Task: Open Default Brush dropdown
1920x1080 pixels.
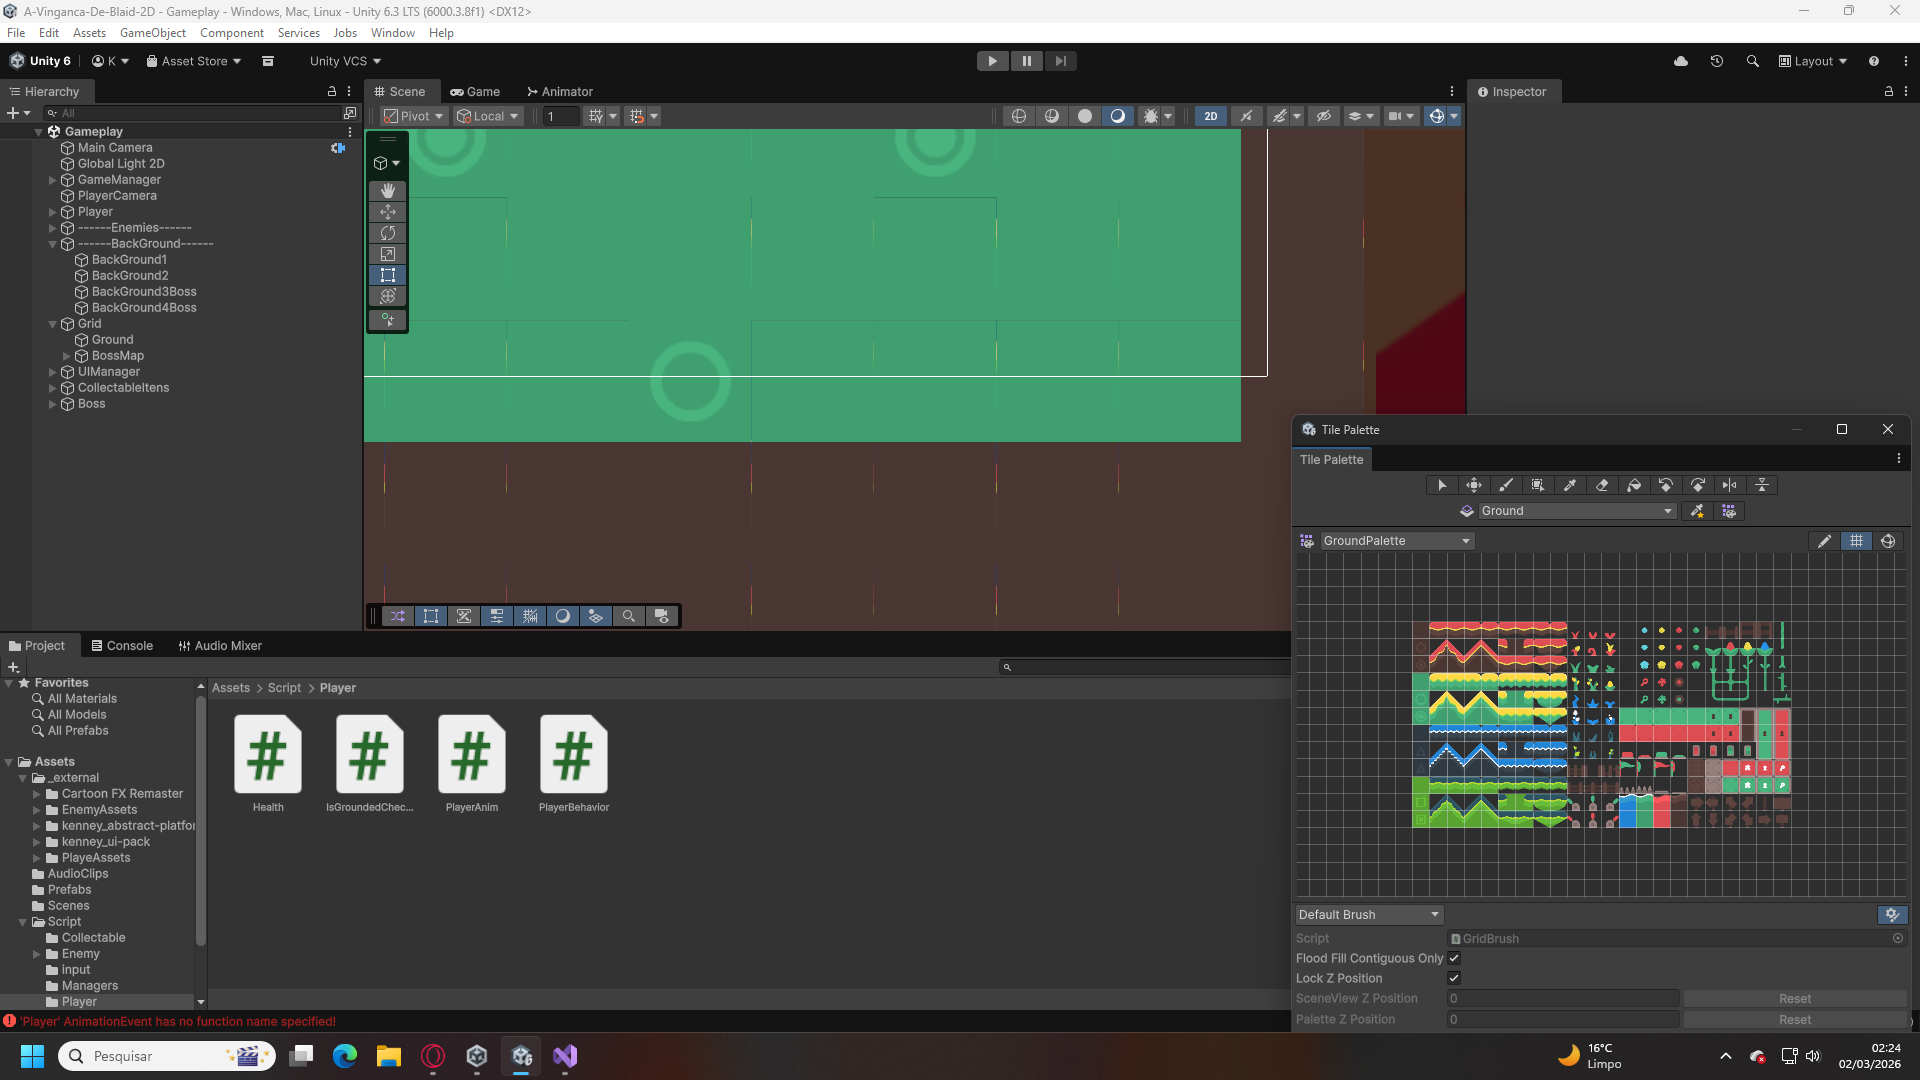Action: (1368, 915)
